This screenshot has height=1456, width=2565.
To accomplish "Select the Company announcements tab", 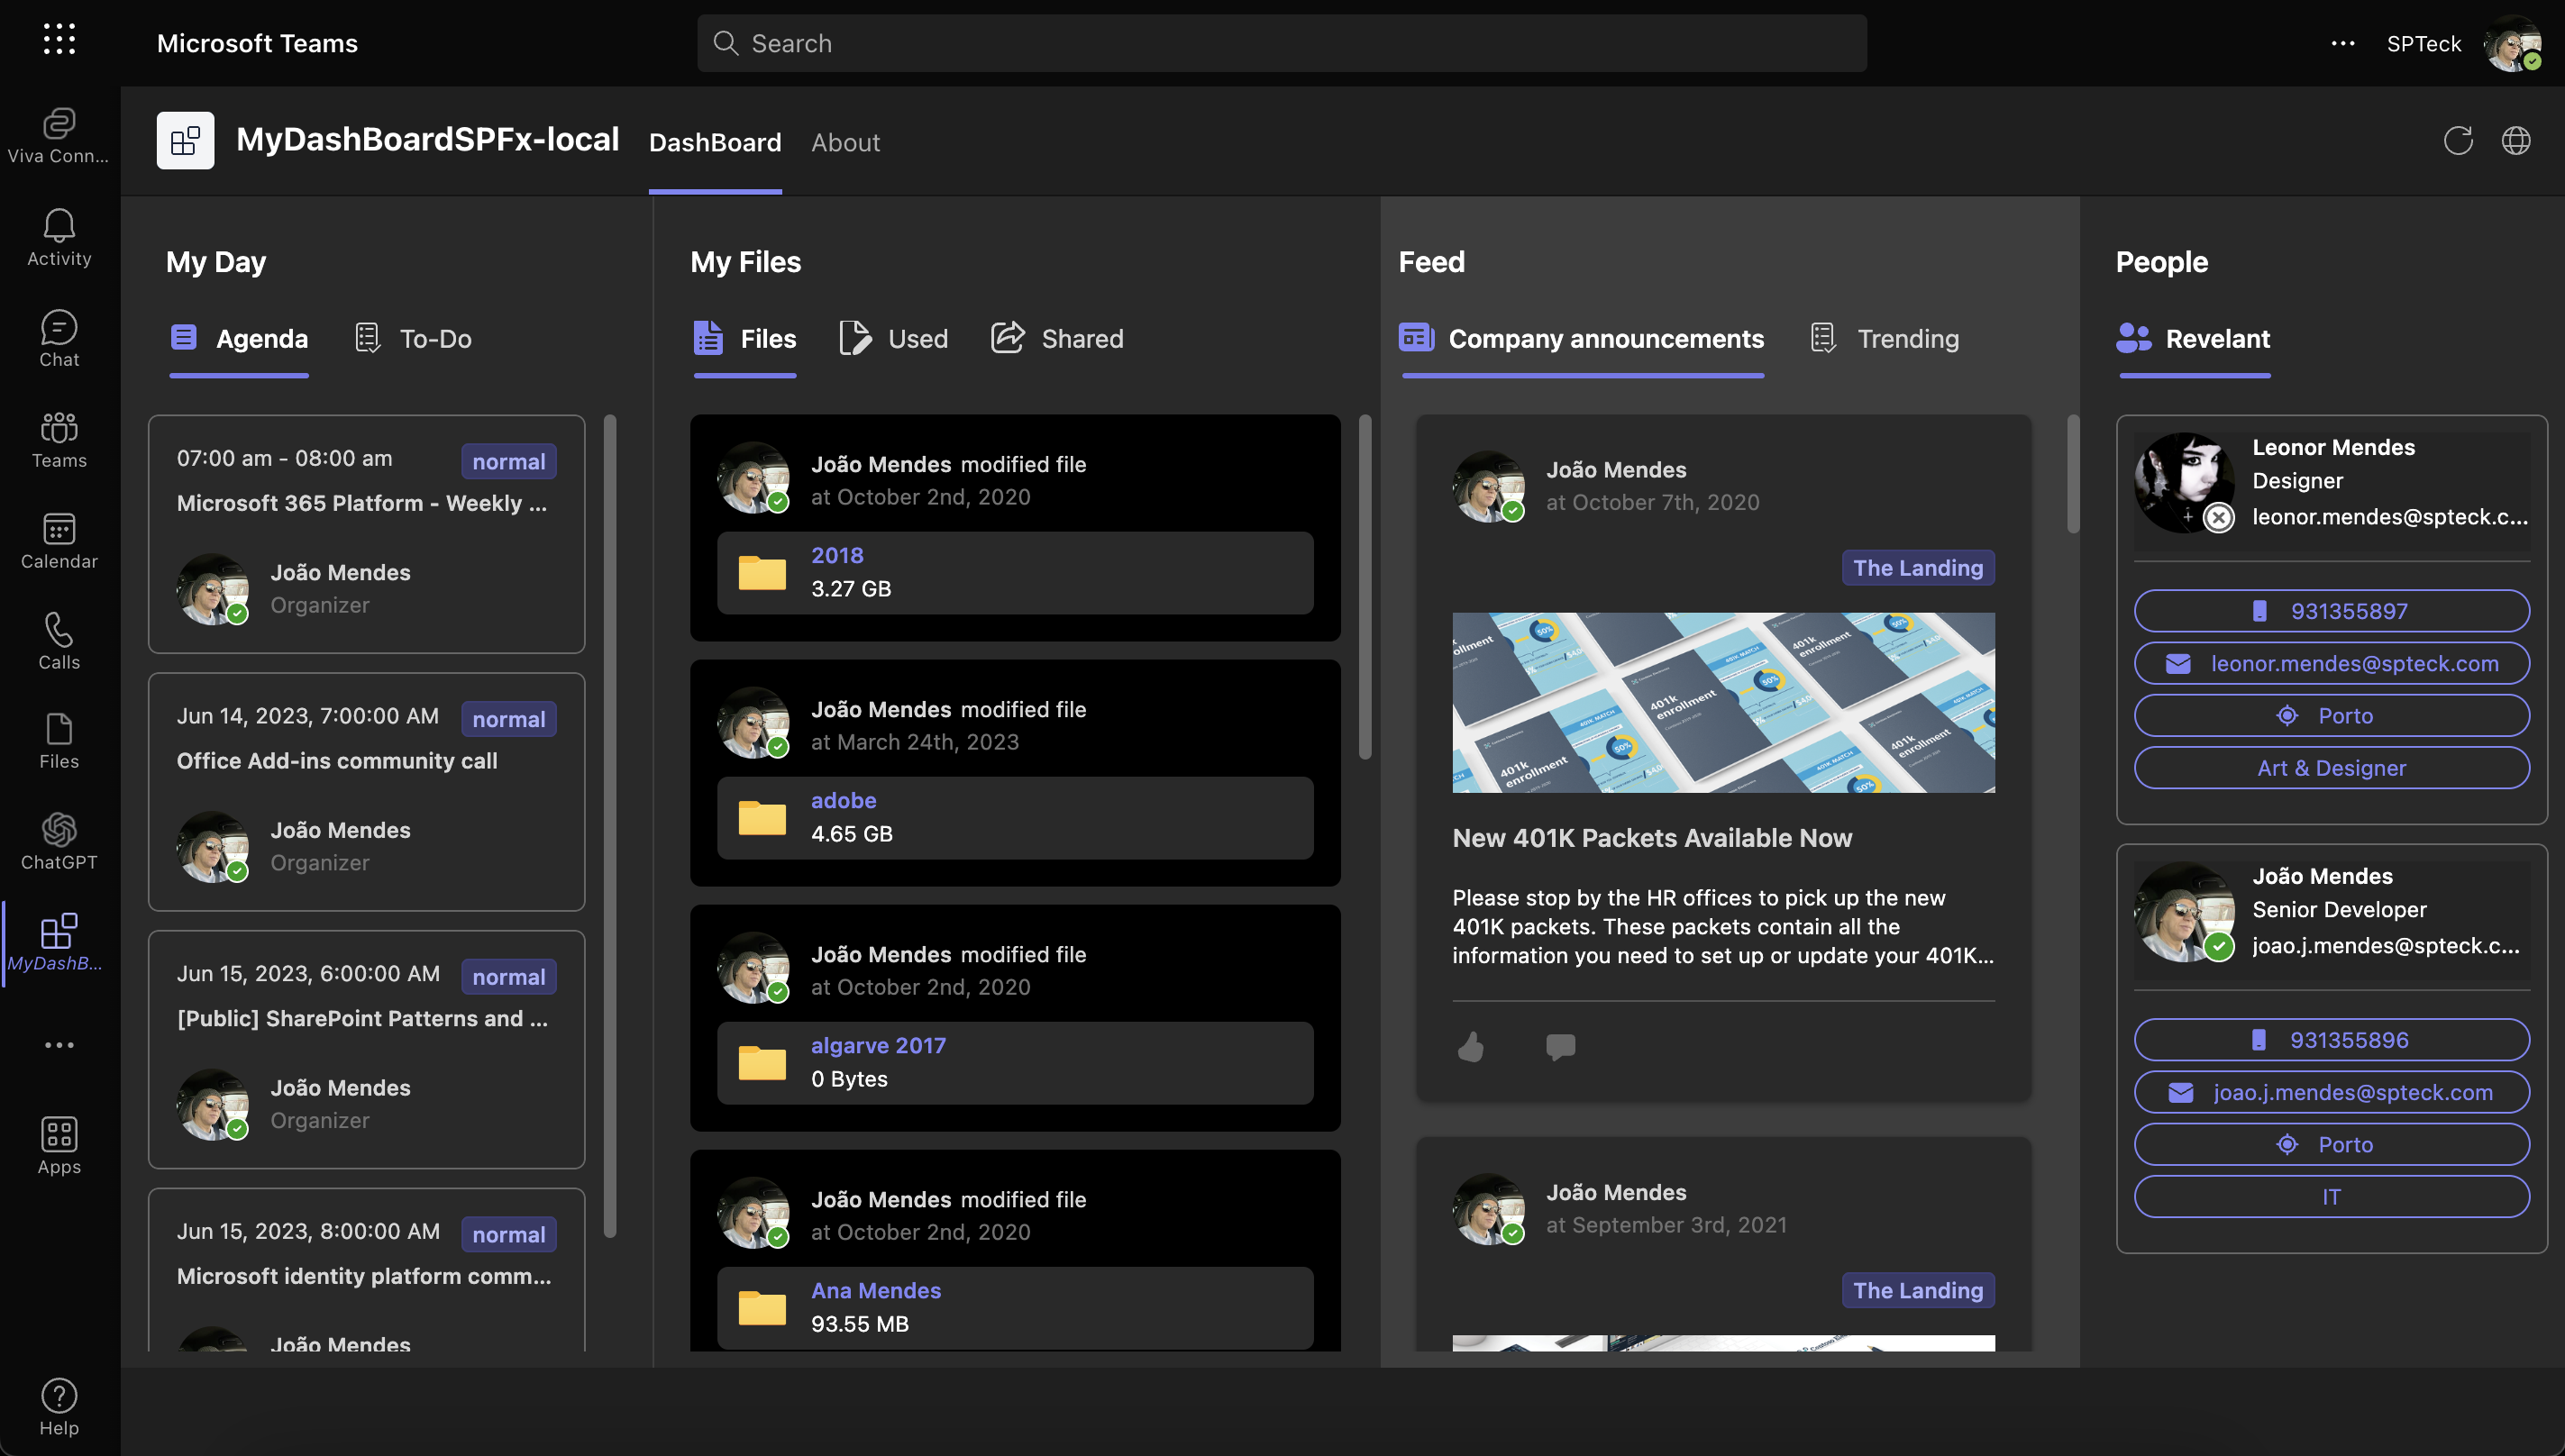I will point(1582,339).
